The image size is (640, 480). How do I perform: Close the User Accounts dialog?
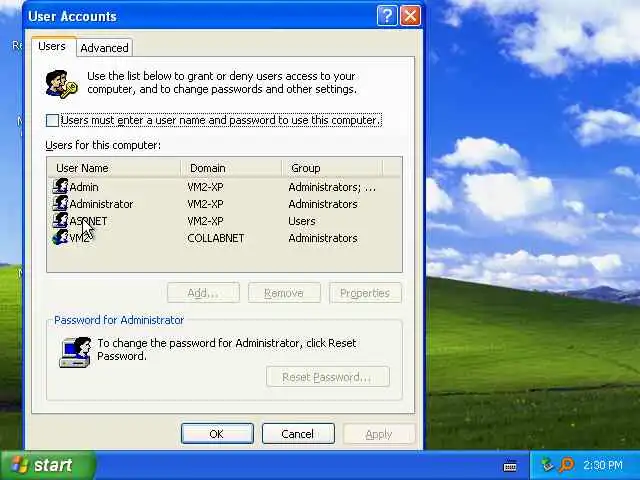tap(410, 16)
